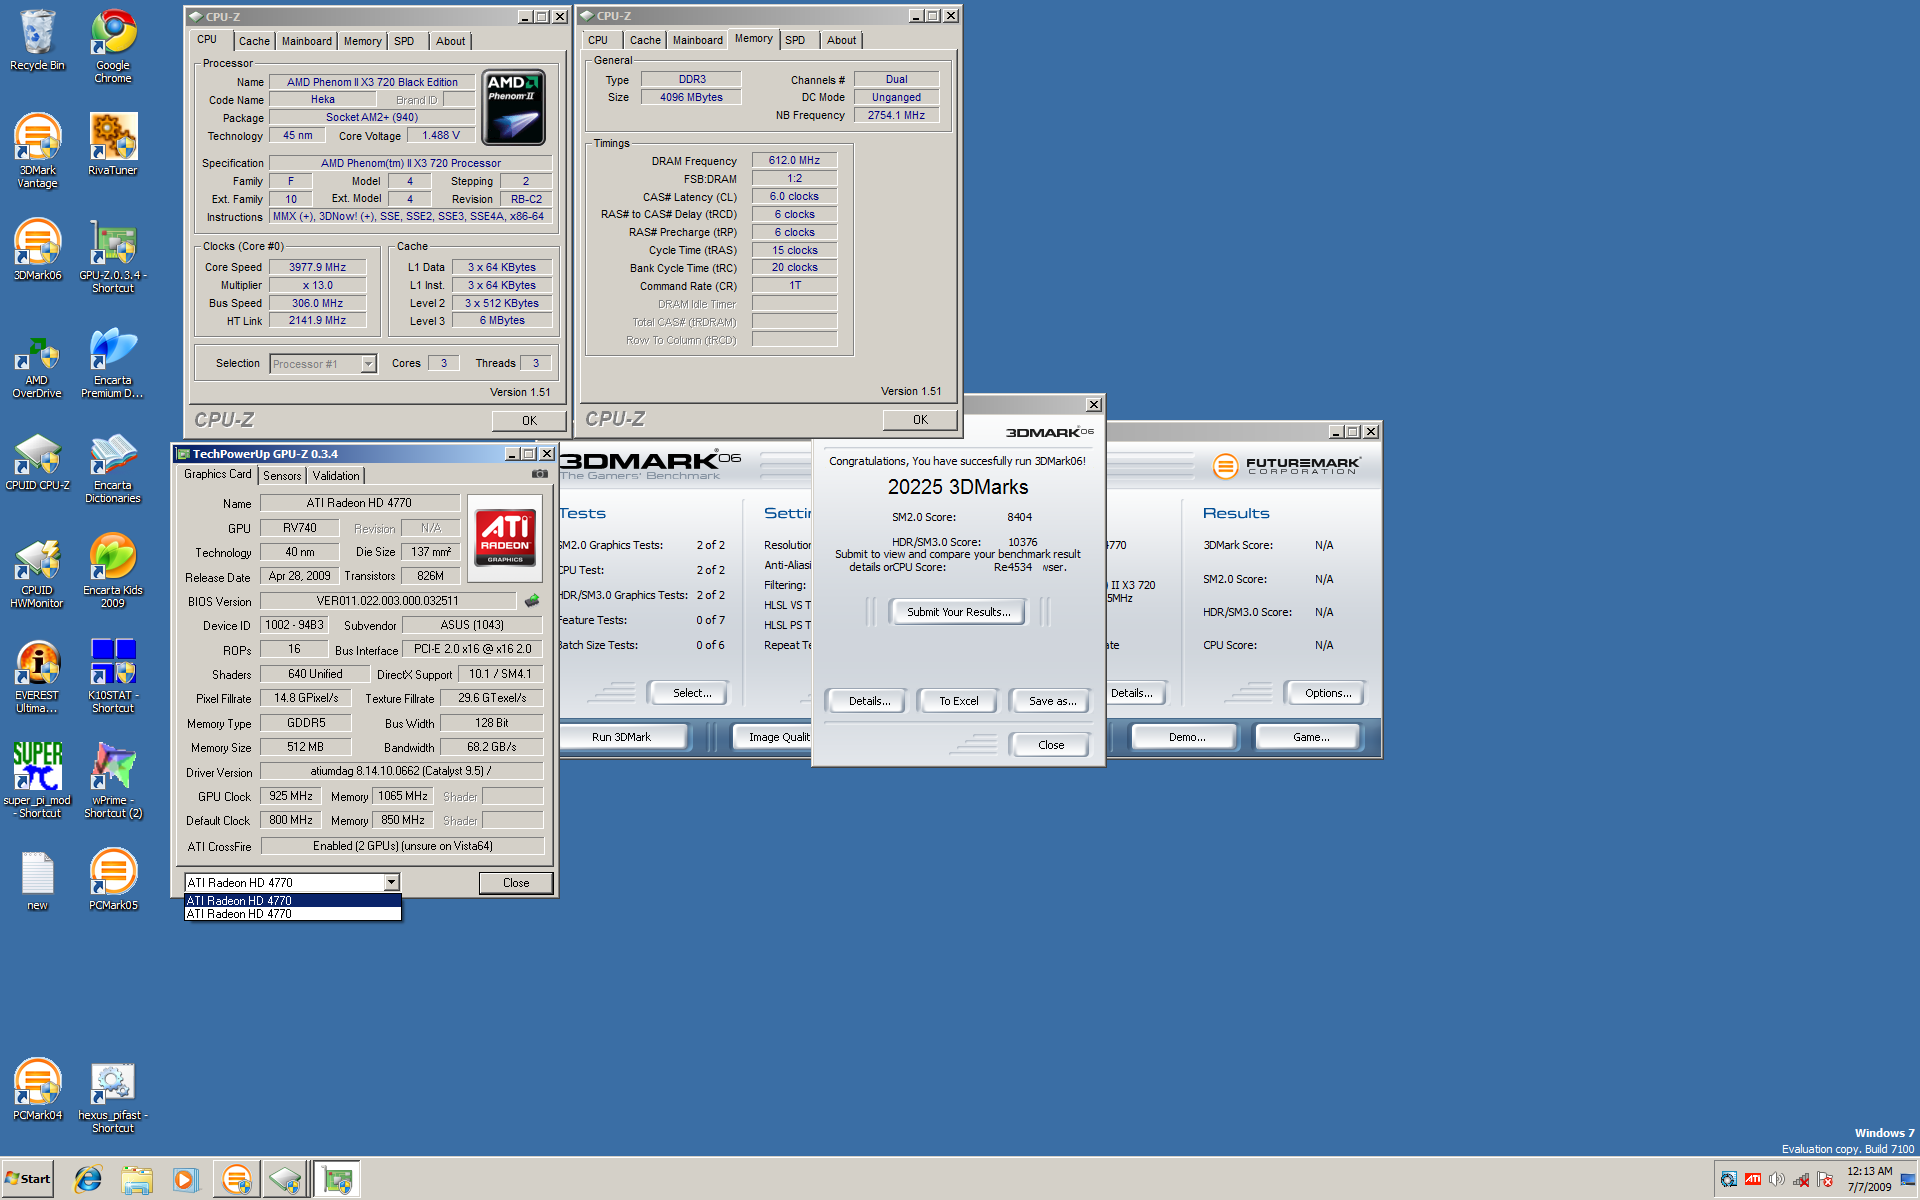Image resolution: width=1920 pixels, height=1200 pixels.
Task: Open Encarta Premium desktop icon
Action: (x=113, y=361)
